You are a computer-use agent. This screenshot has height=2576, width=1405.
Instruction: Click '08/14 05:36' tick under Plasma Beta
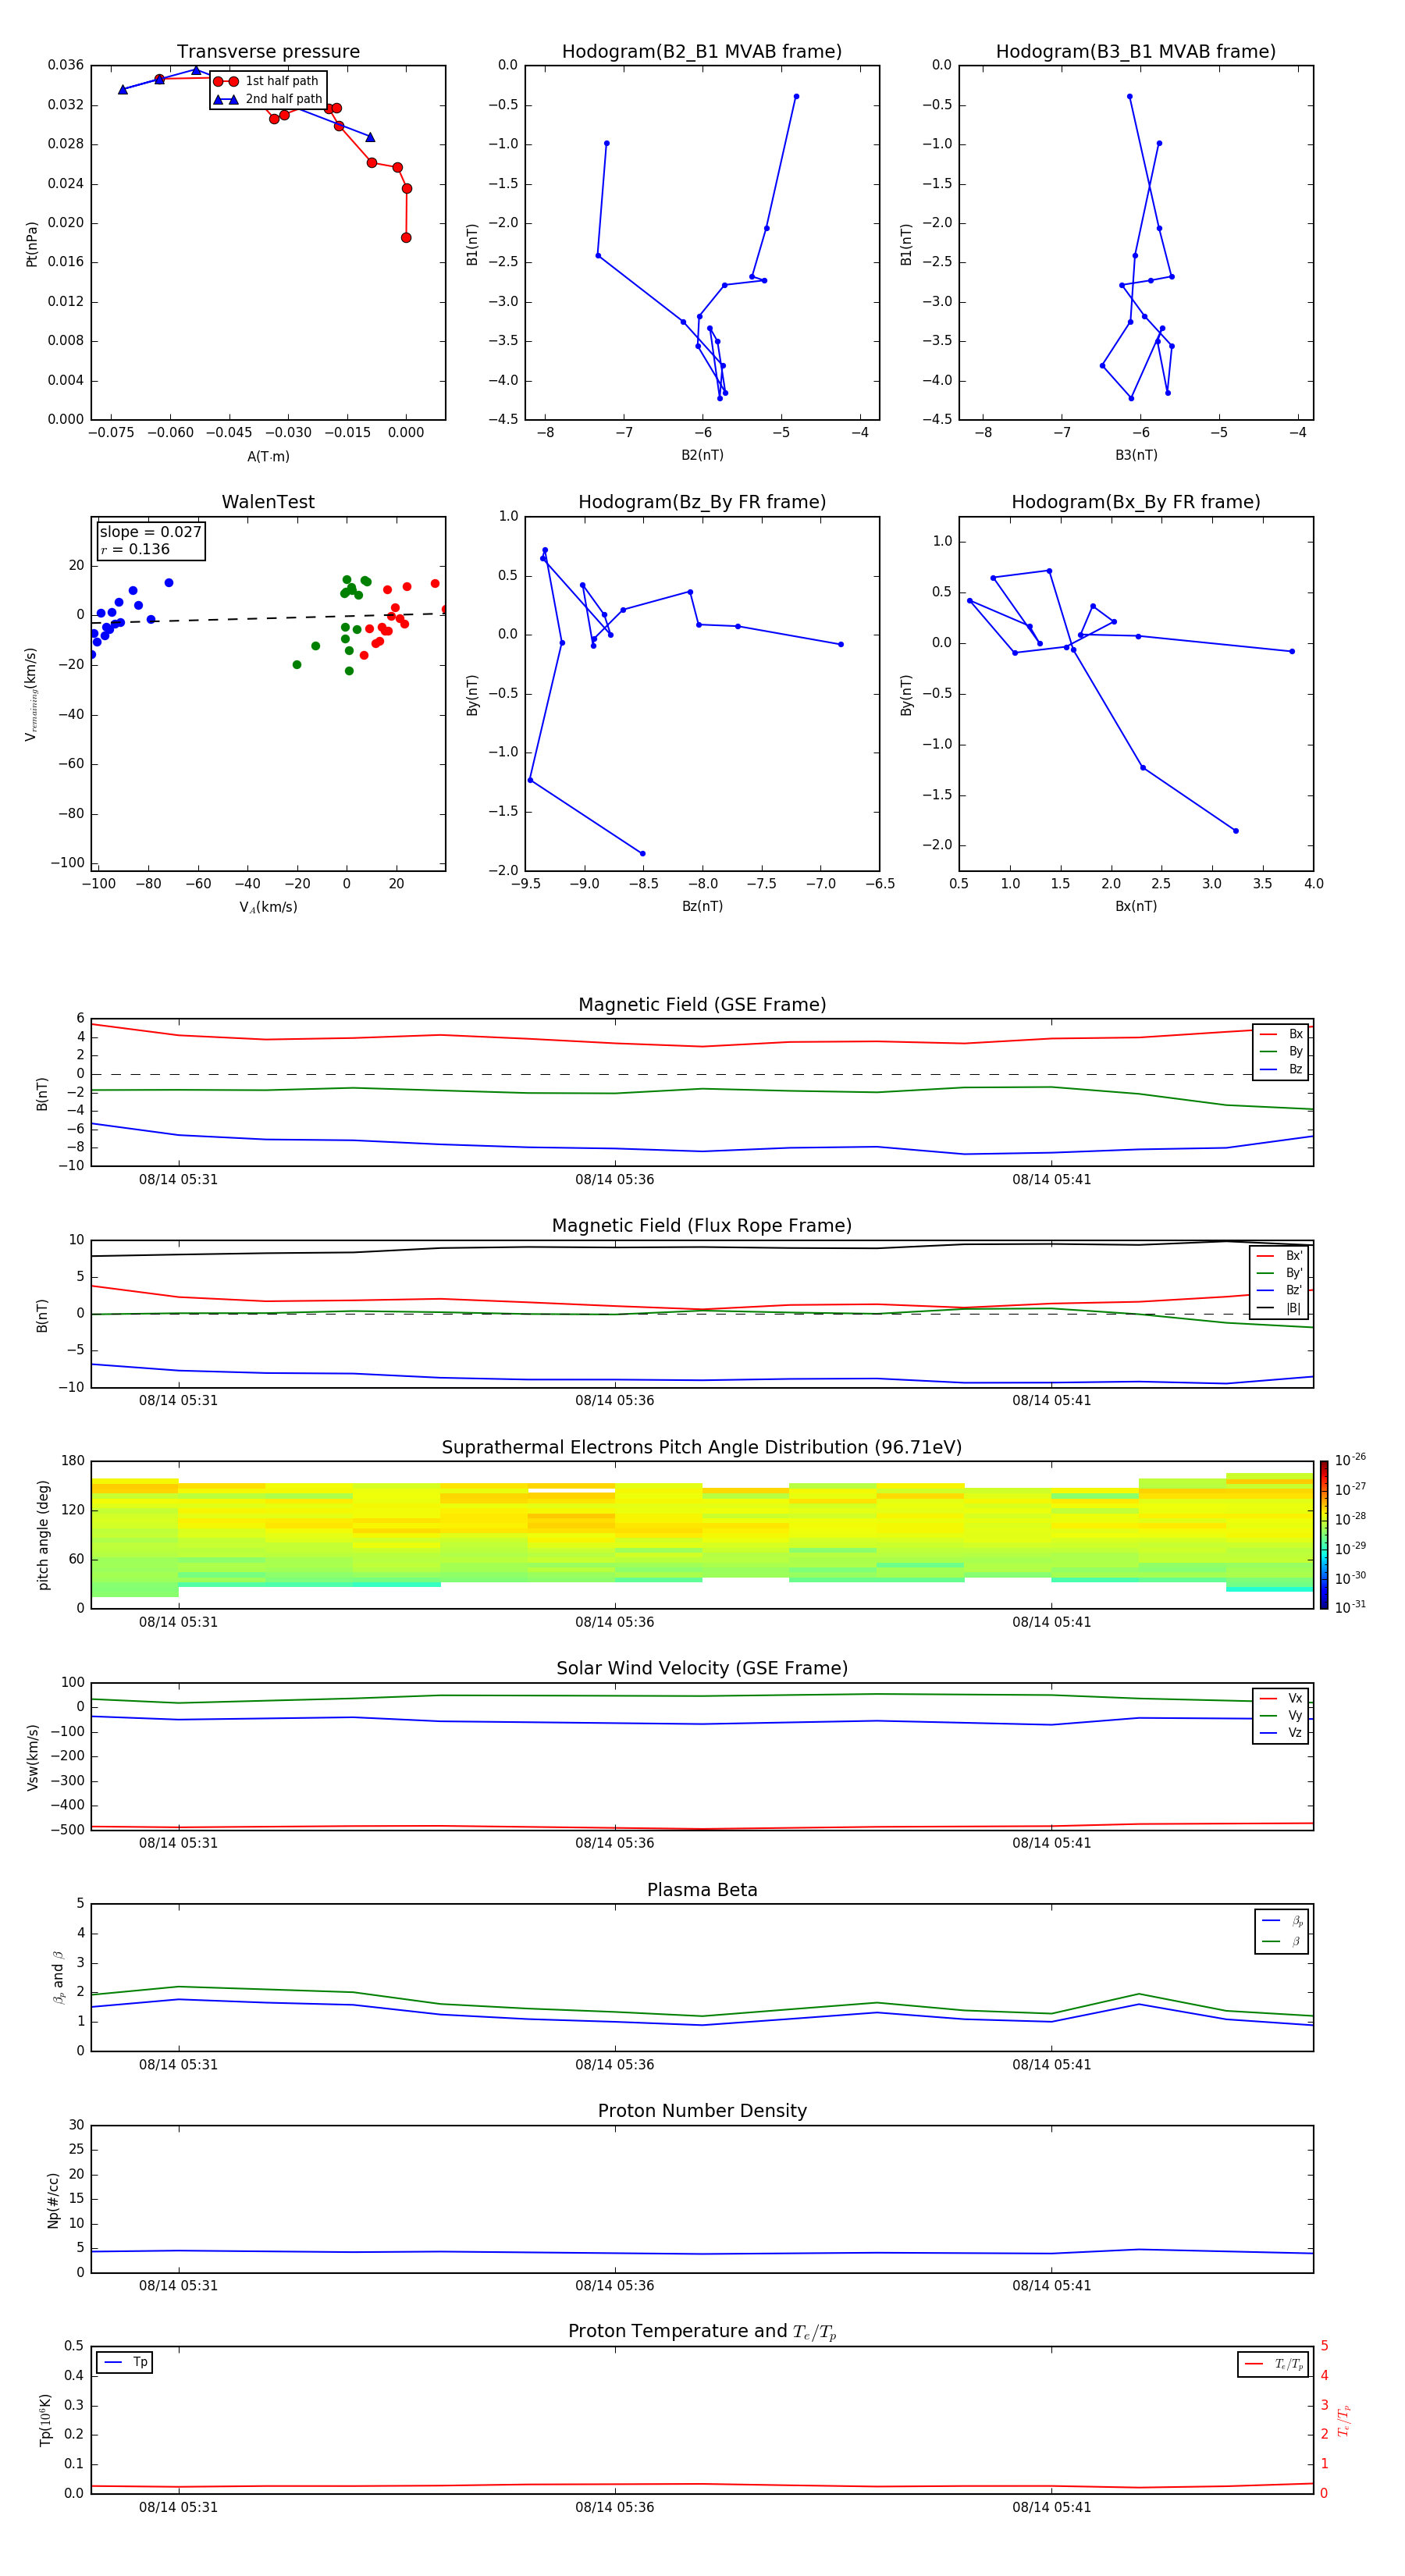[614, 2065]
